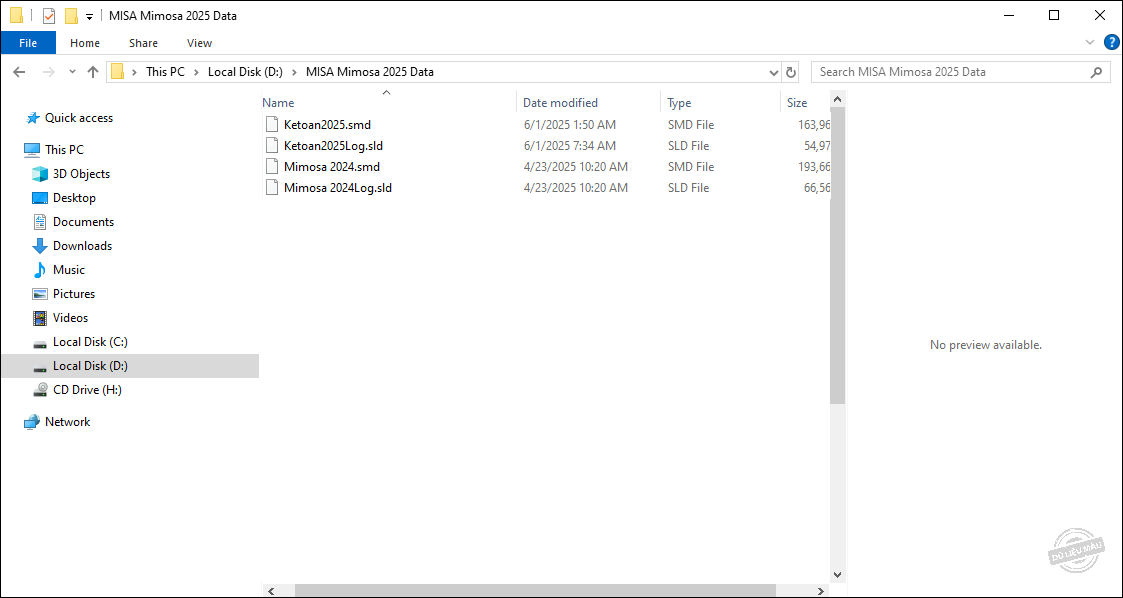Open Videos in the navigation pane
The width and height of the screenshot is (1123, 598).
click(70, 318)
